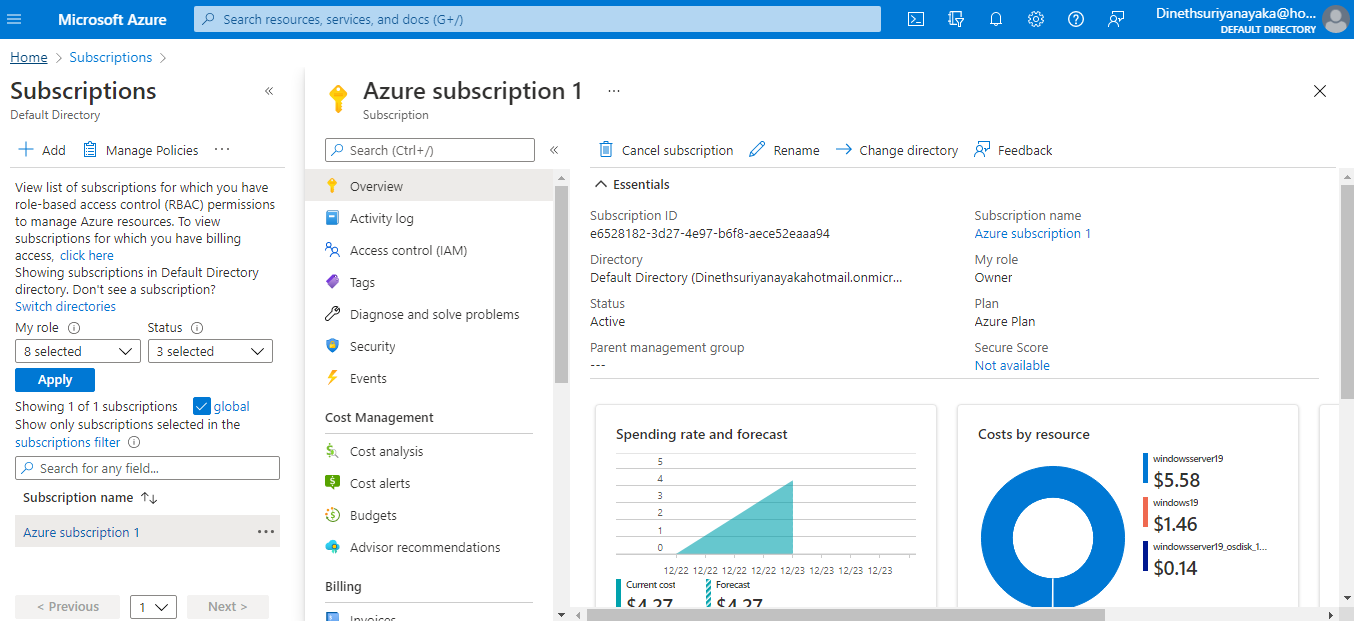Select the Azure subscription 1 list row
The height and width of the screenshot is (621, 1354).
pos(147,532)
